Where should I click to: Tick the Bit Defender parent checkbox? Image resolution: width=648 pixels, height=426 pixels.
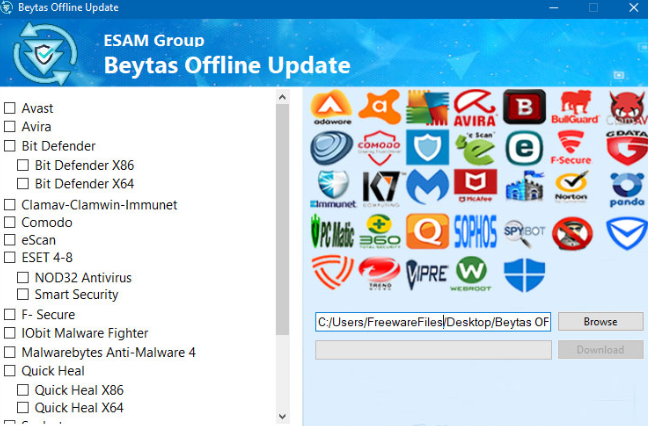10,146
